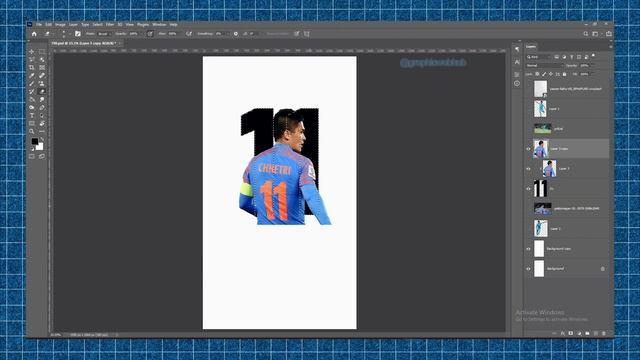
Task: Hide the 11 number layer
Action: (x=528, y=189)
